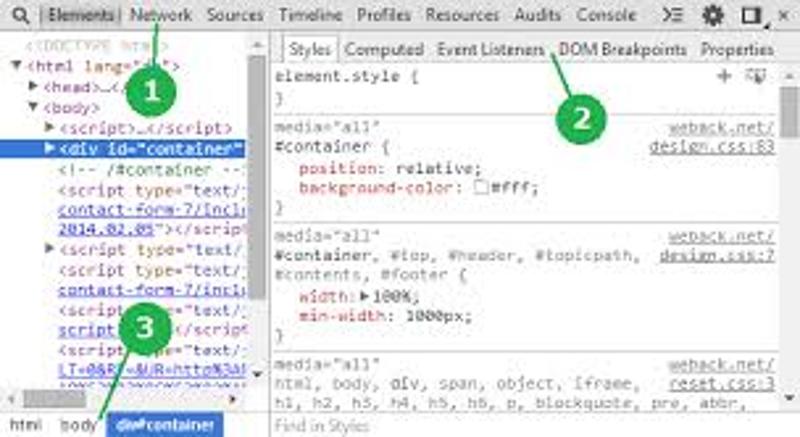Click the Styles pane vertical scrollbar thumb

[789, 112]
